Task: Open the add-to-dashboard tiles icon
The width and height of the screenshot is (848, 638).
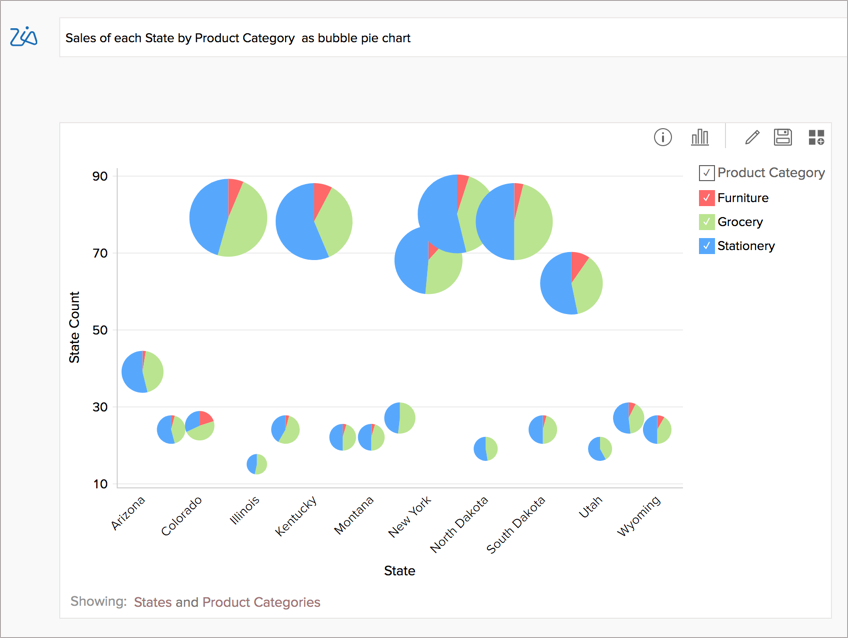Action: [x=816, y=136]
